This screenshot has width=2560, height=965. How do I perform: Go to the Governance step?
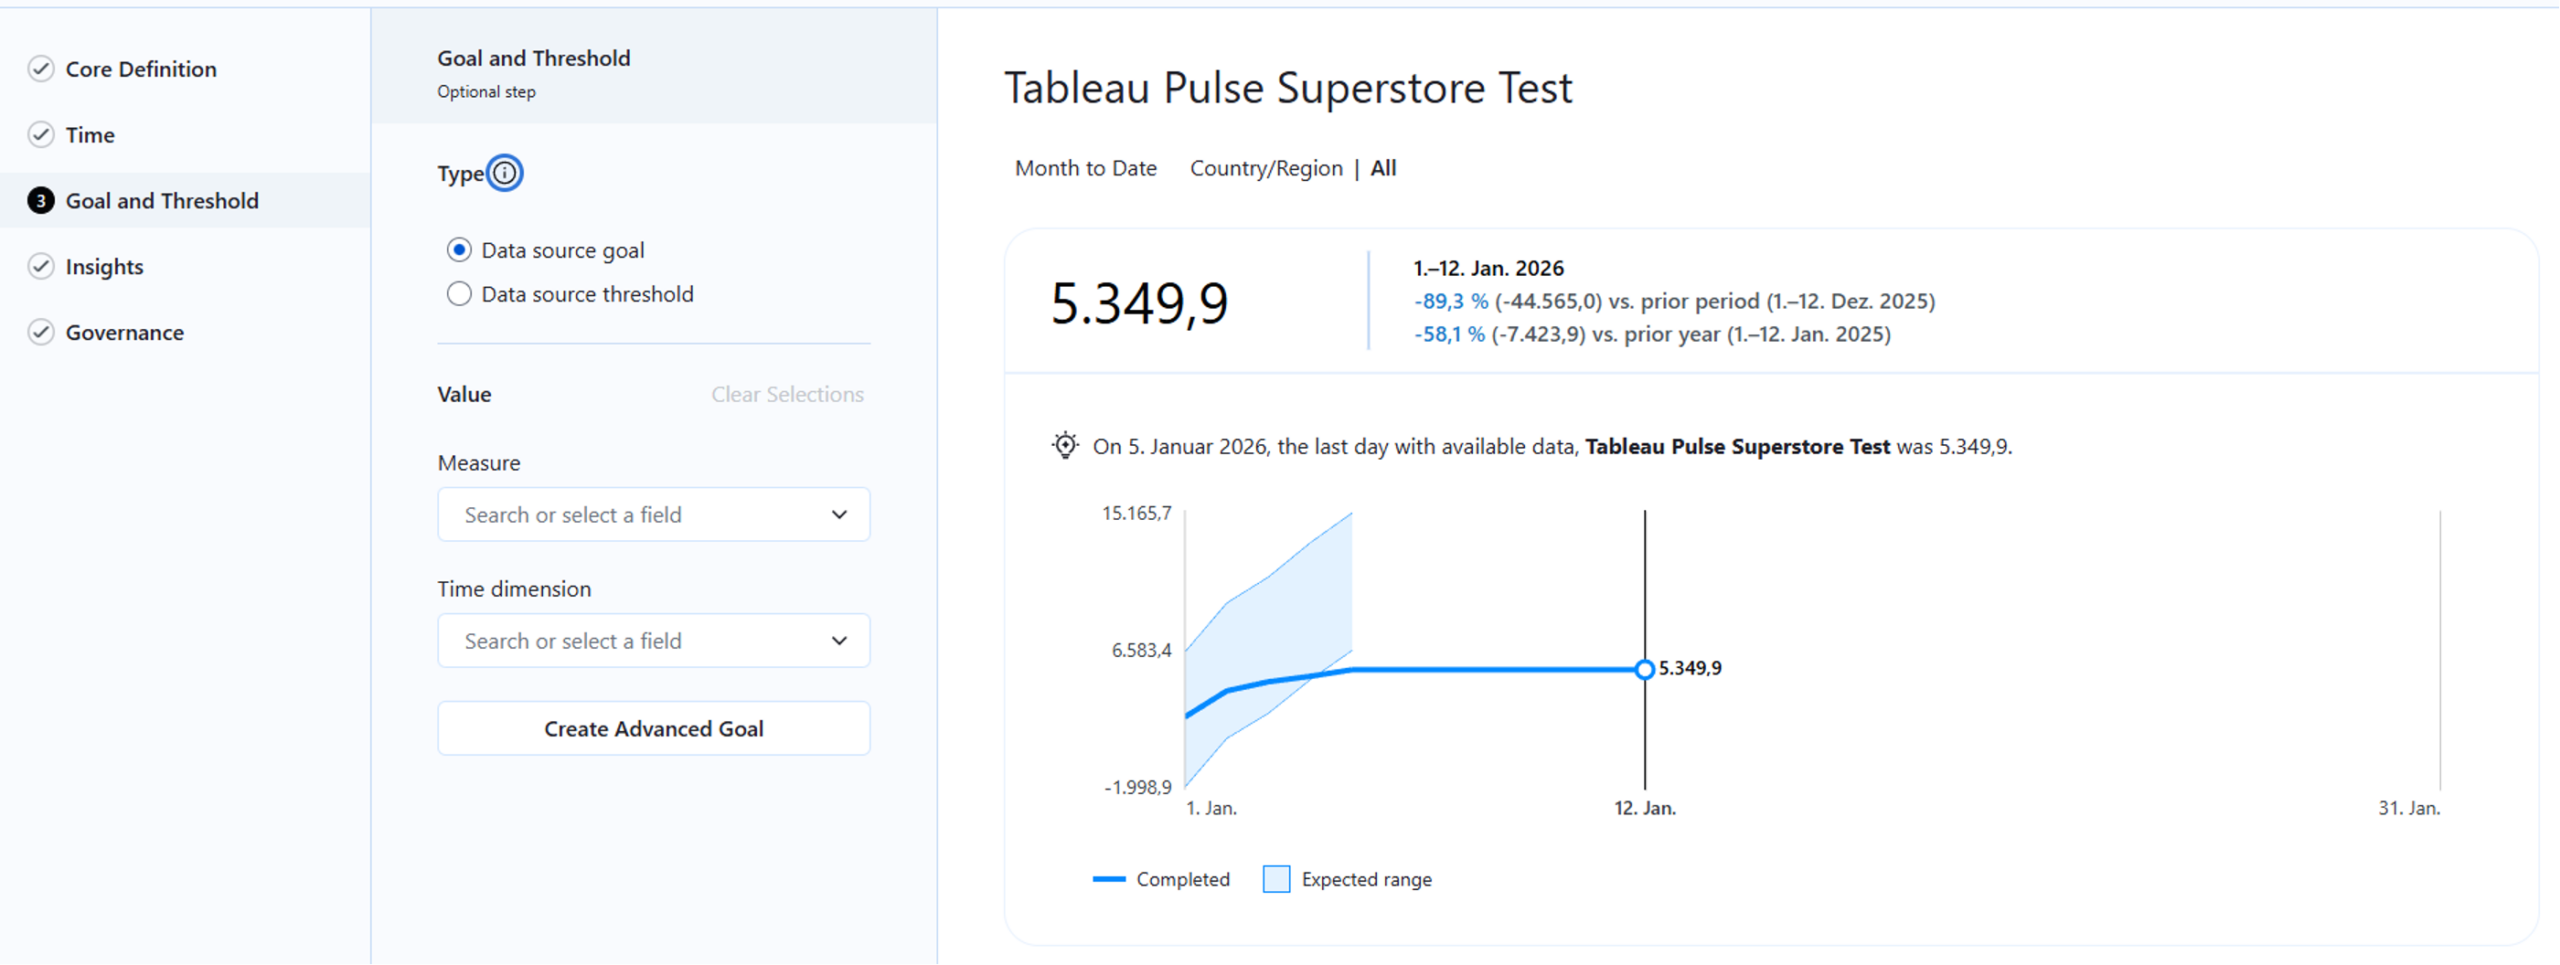point(125,332)
